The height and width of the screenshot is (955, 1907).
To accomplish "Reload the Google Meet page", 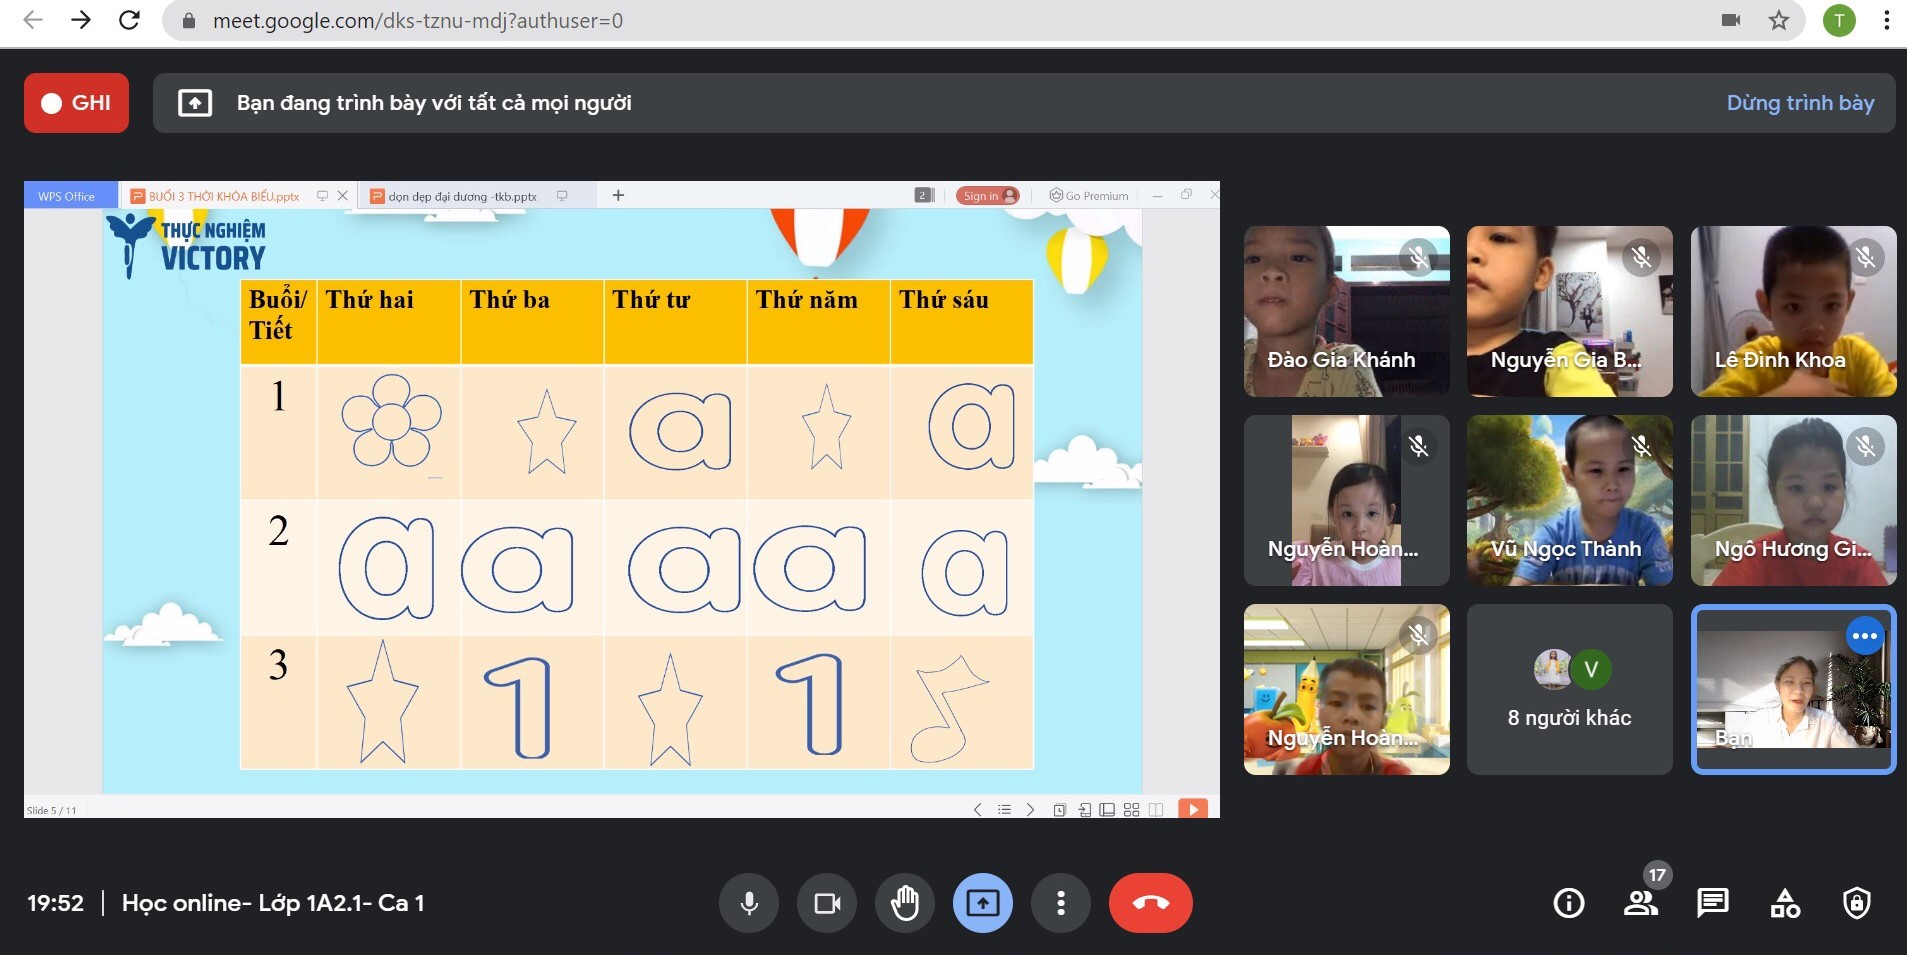I will [x=129, y=20].
